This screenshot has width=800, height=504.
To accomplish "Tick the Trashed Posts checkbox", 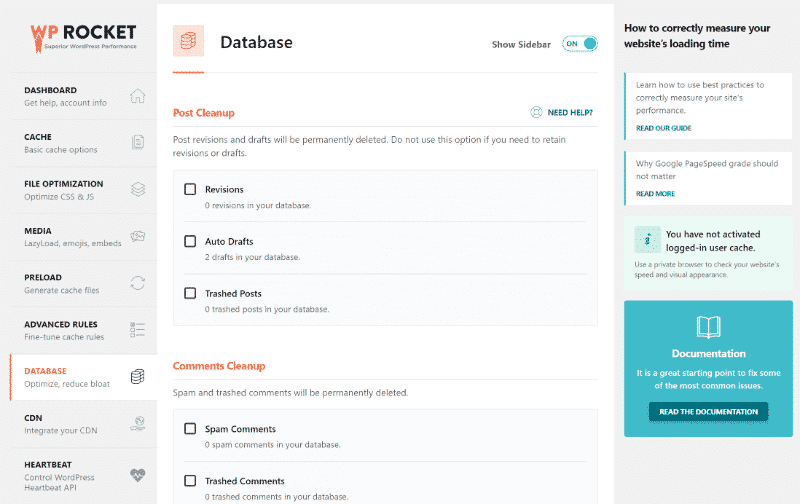I will (190, 293).
